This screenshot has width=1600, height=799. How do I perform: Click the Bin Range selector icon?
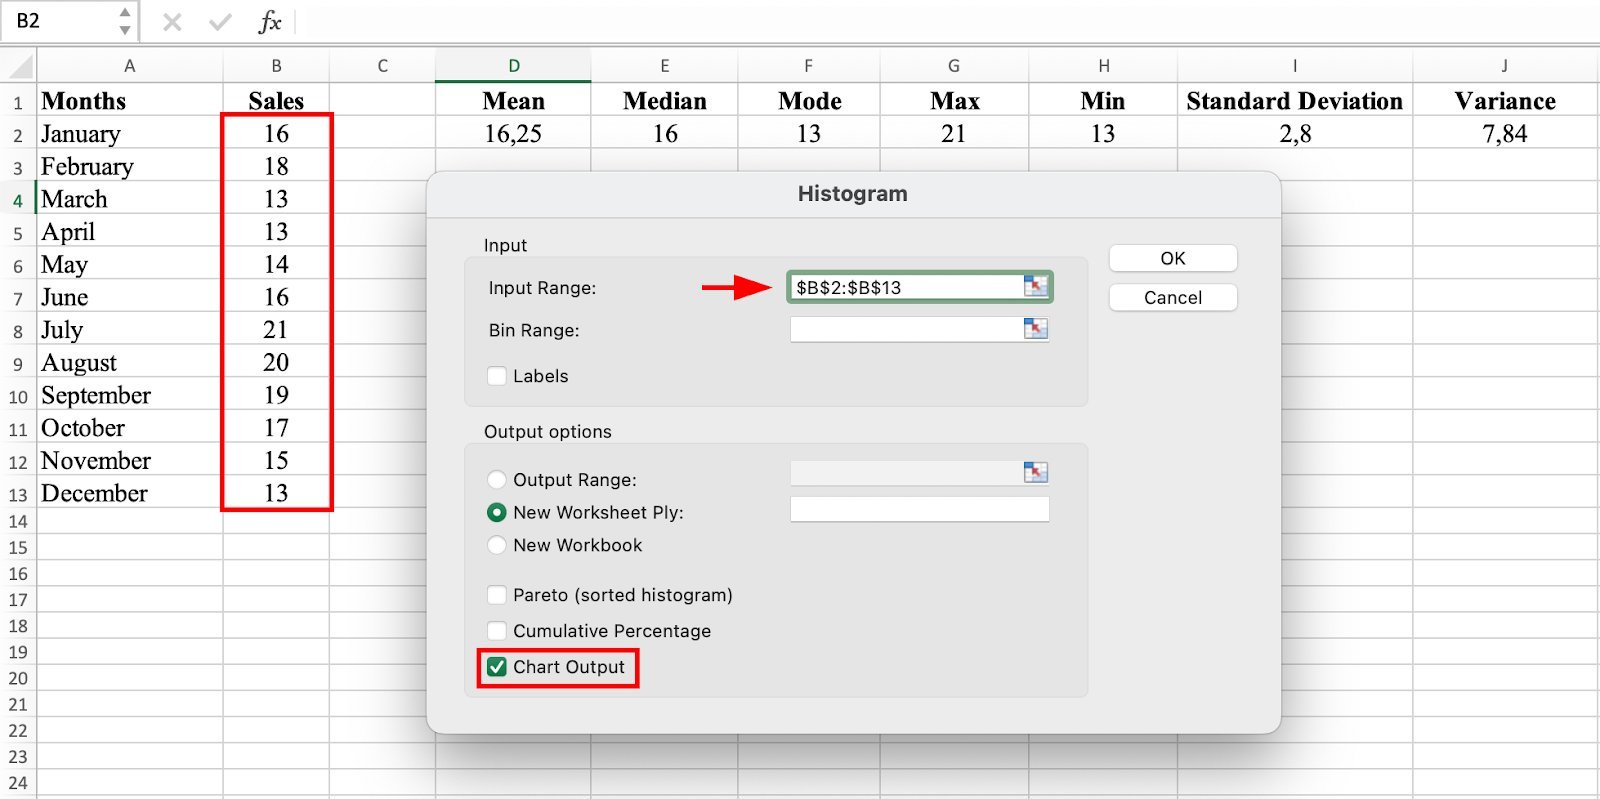[1035, 329]
